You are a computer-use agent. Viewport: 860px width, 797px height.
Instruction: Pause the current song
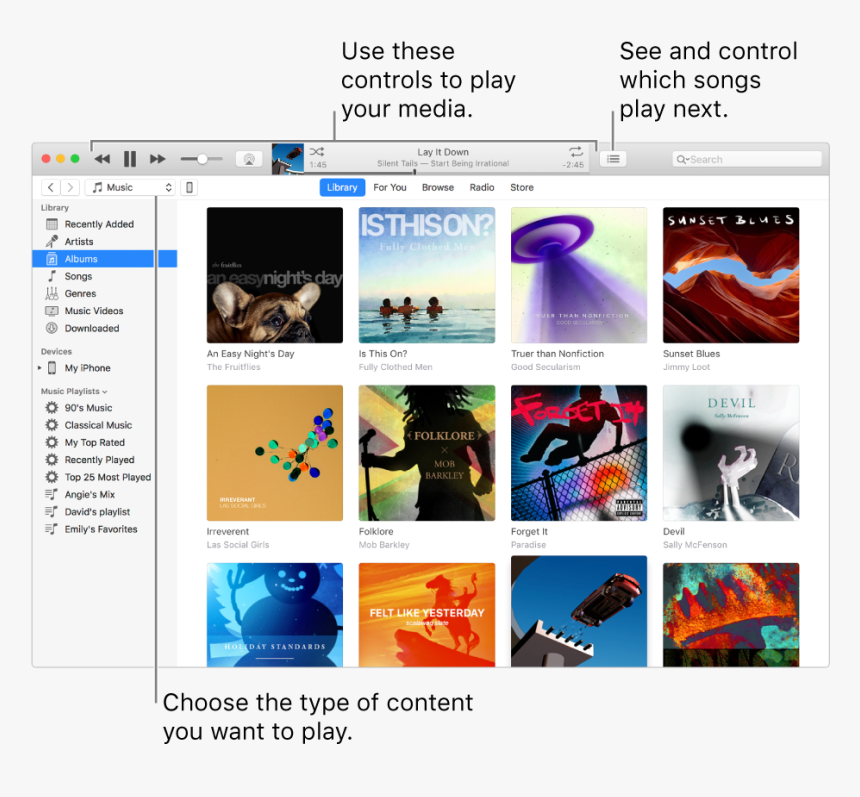point(130,159)
